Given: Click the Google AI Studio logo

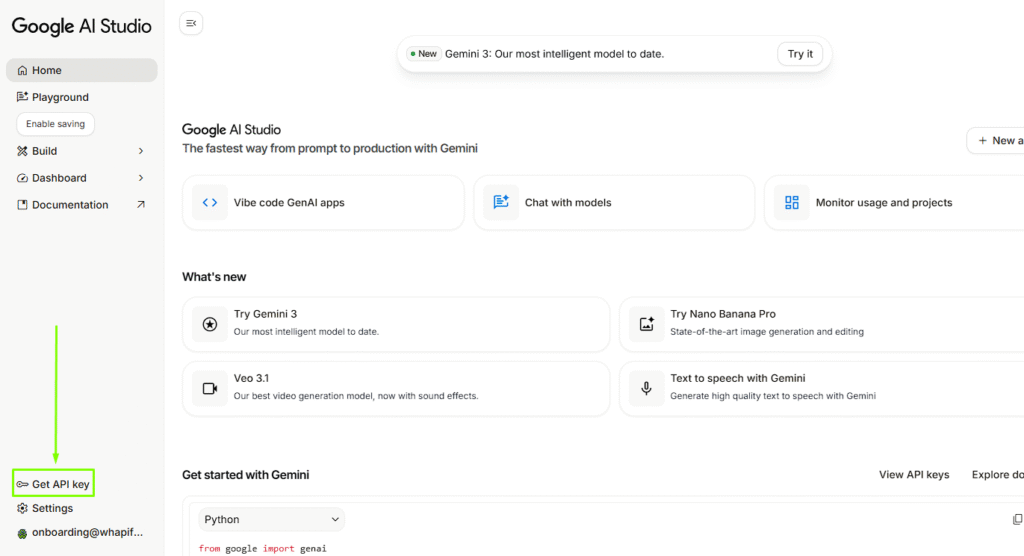Looking at the screenshot, I should [82, 26].
